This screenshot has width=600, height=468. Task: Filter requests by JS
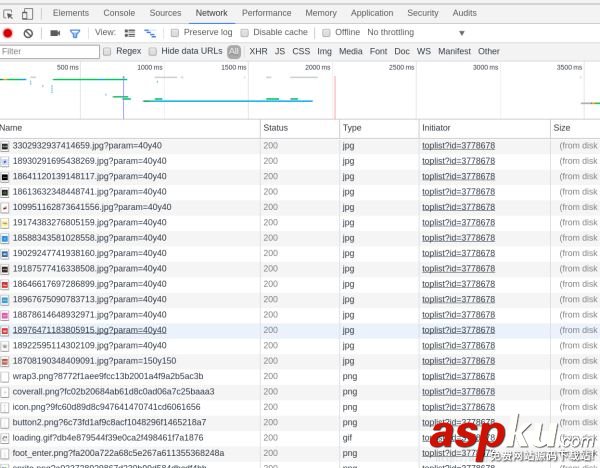280,51
